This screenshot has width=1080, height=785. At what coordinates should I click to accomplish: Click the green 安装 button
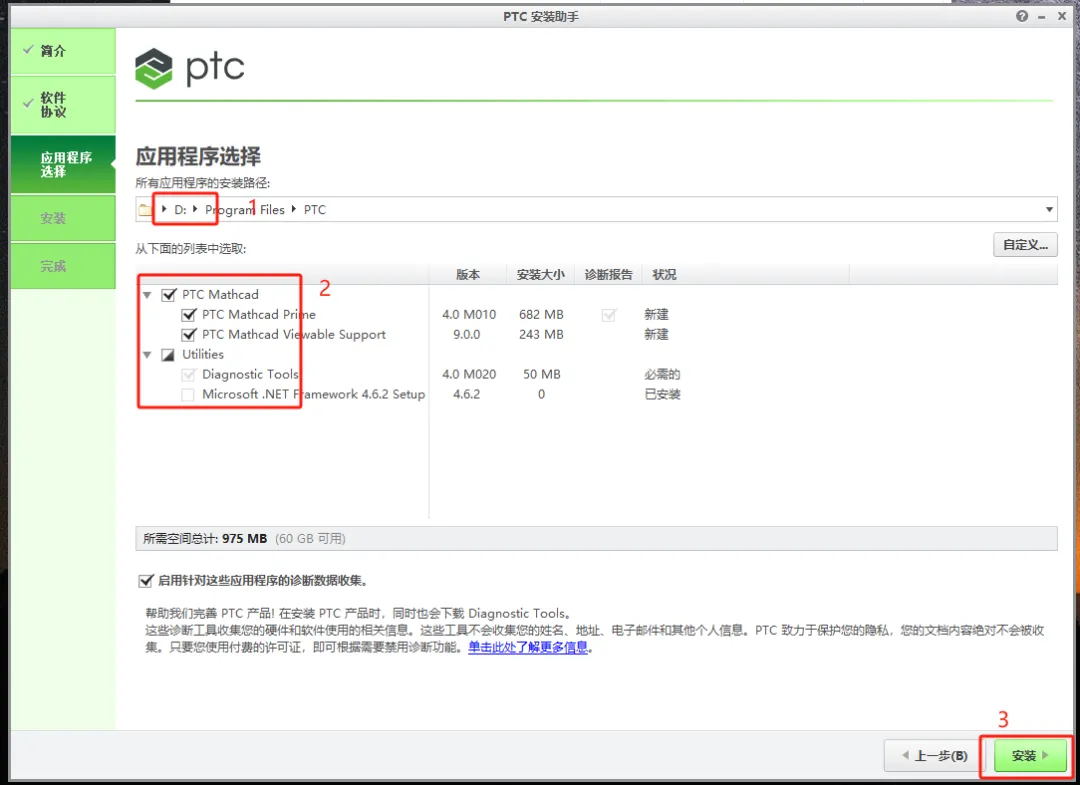(x=1030, y=755)
